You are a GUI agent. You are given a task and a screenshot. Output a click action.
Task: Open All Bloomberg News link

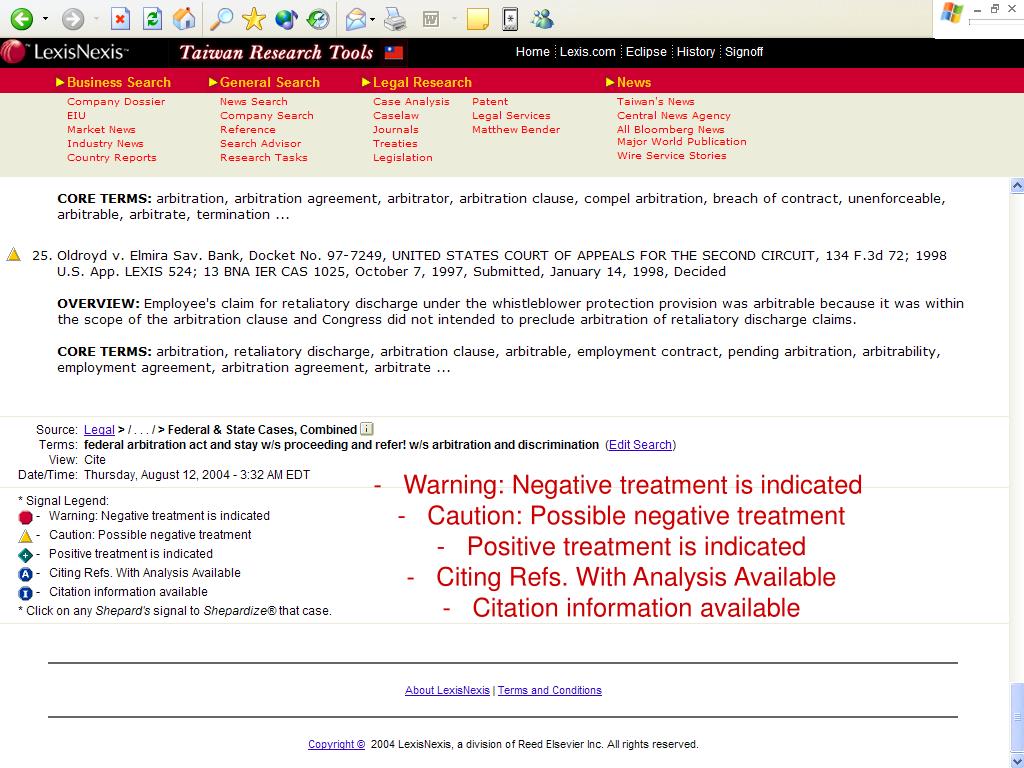click(x=671, y=129)
